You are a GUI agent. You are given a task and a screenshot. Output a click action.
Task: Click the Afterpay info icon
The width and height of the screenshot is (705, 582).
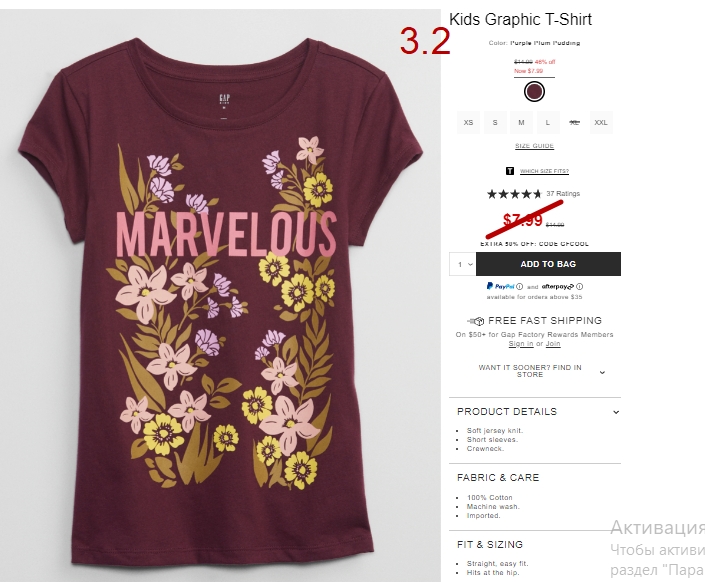[x=580, y=287]
